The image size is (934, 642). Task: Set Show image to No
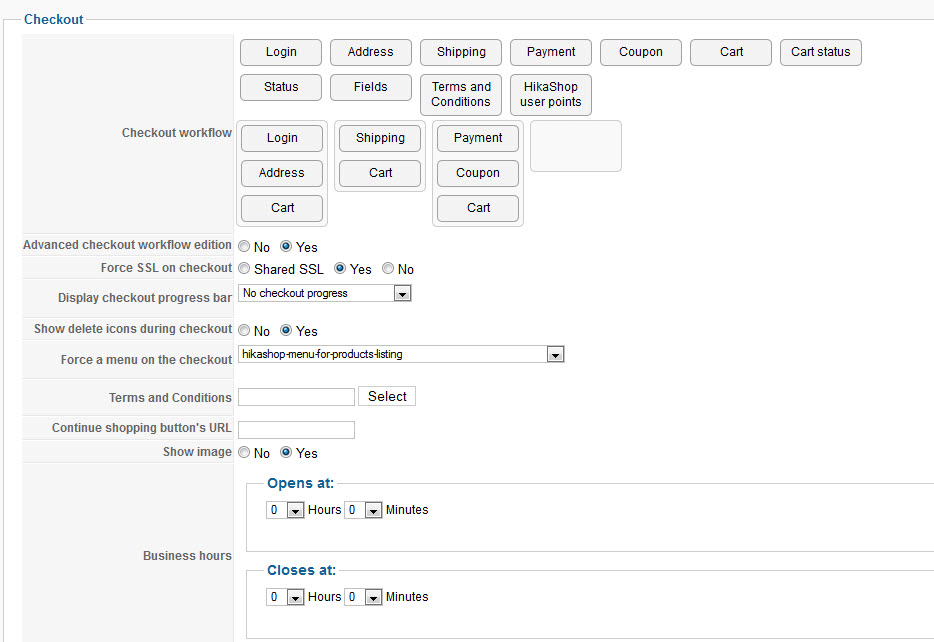click(x=245, y=453)
